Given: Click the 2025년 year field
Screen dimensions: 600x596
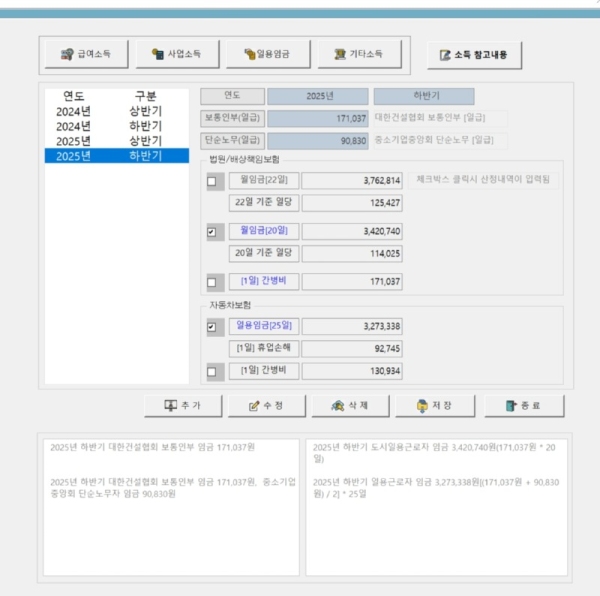Looking at the screenshot, I should pos(318,96).
